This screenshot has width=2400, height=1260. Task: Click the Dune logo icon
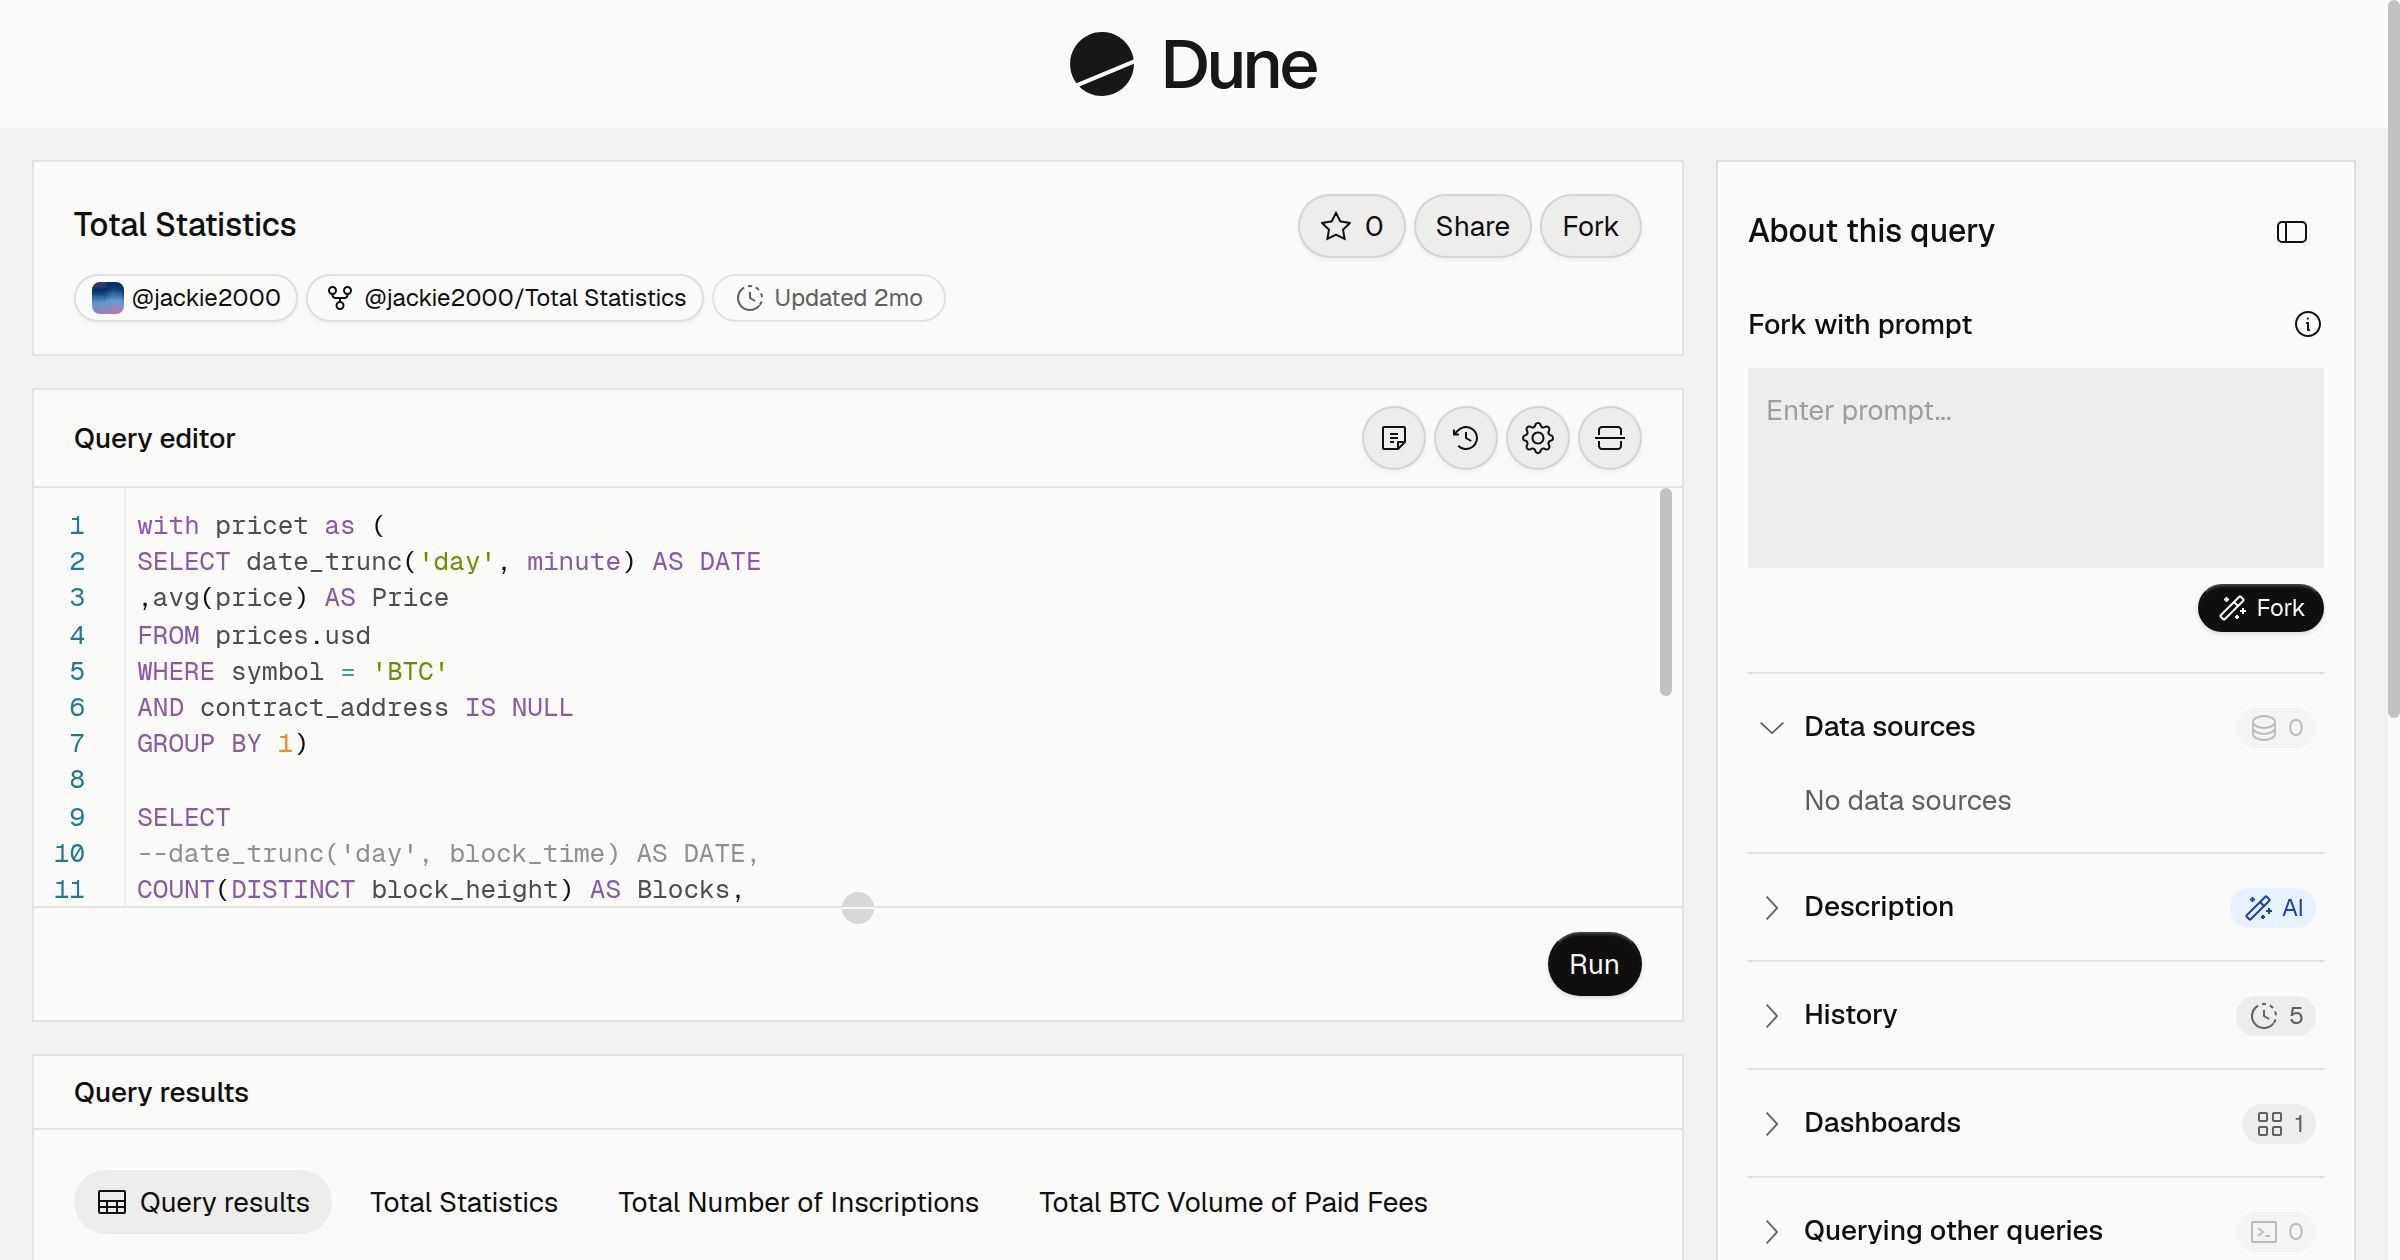[1101, 64]
